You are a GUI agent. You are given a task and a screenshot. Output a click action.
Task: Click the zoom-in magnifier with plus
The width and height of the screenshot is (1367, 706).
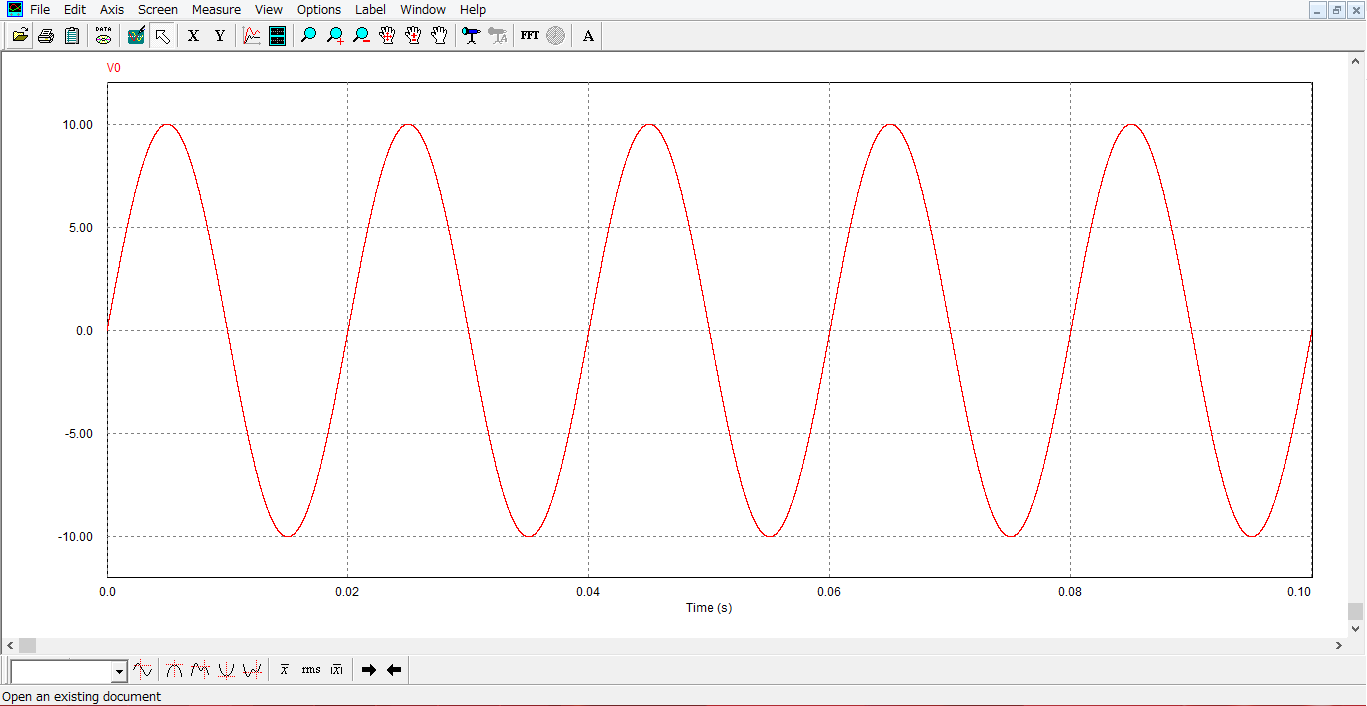click(x=335, y=36)
